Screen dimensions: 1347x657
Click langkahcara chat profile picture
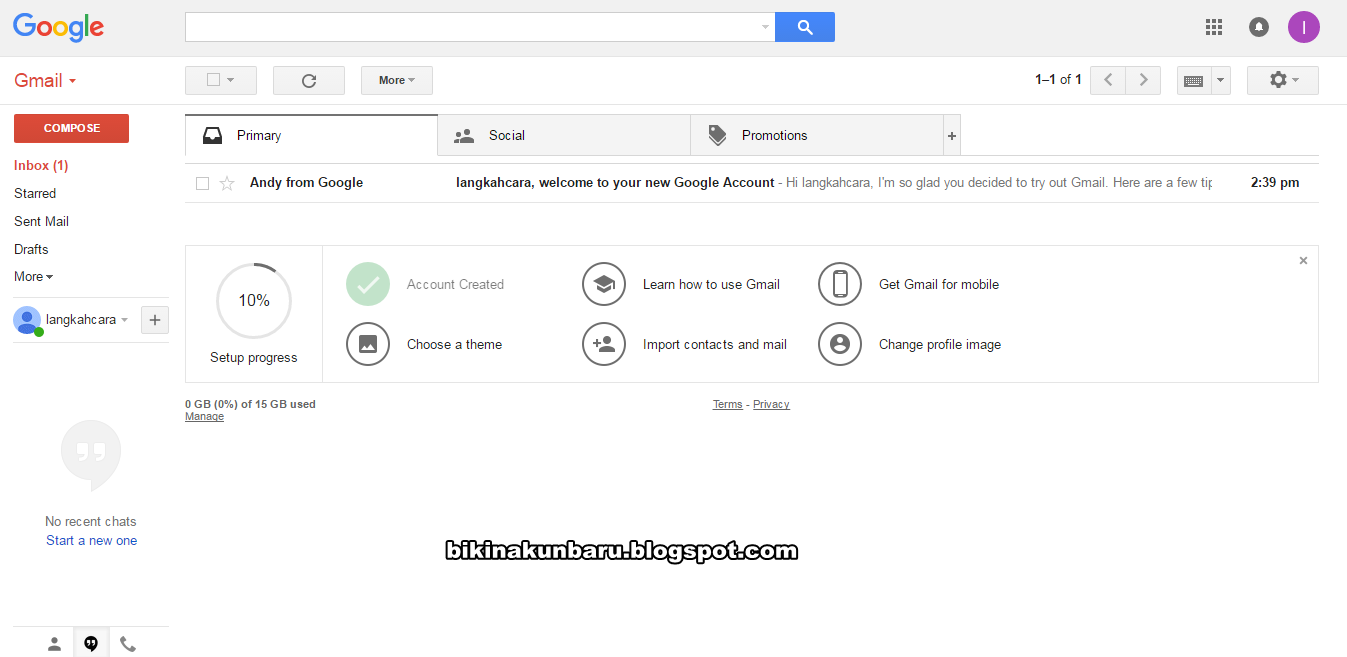coord(27,320)
